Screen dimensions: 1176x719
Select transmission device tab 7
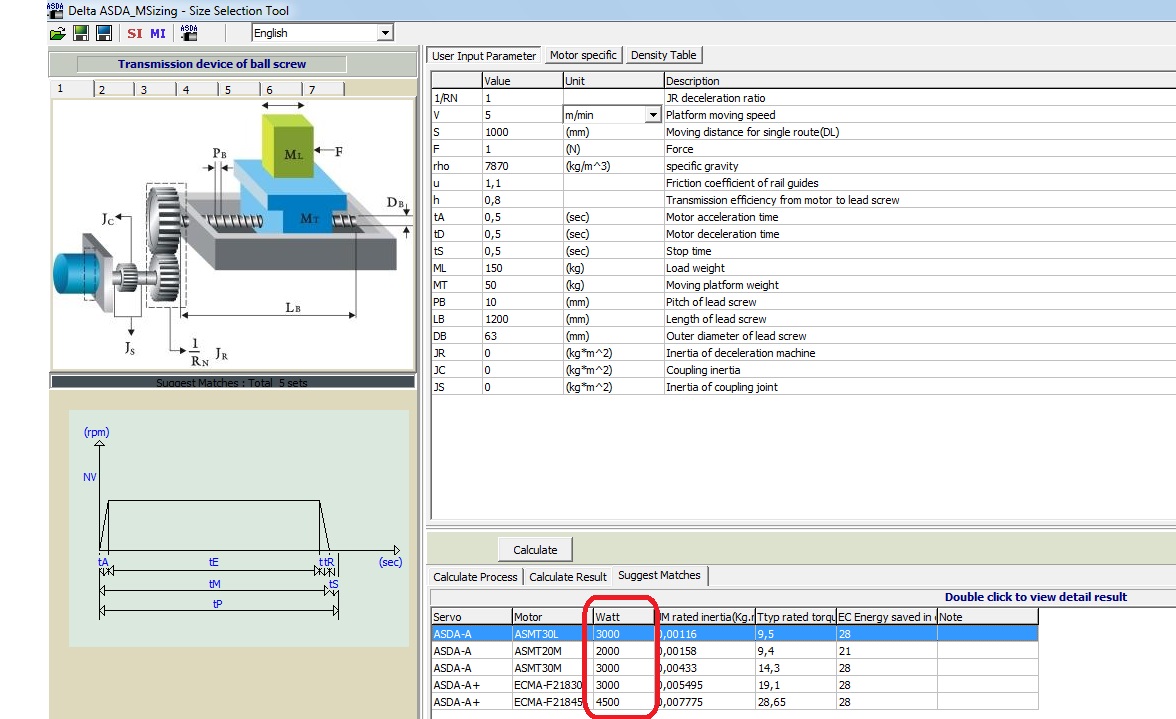click(324, 89)
